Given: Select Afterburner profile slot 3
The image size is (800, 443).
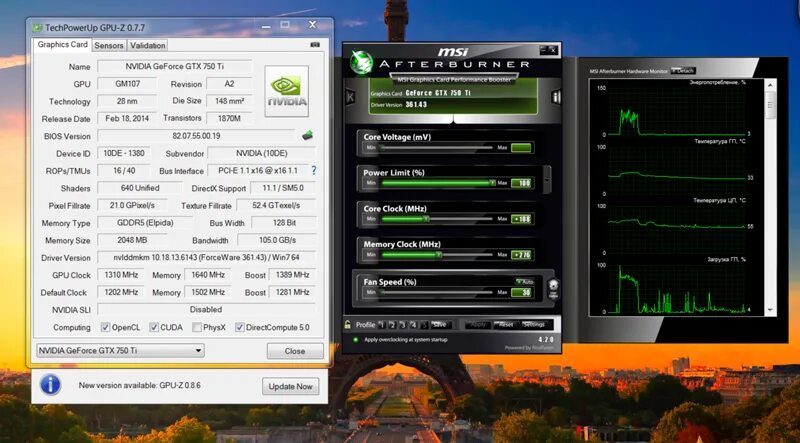Looking at the screenshot, I should pos(403,325).
